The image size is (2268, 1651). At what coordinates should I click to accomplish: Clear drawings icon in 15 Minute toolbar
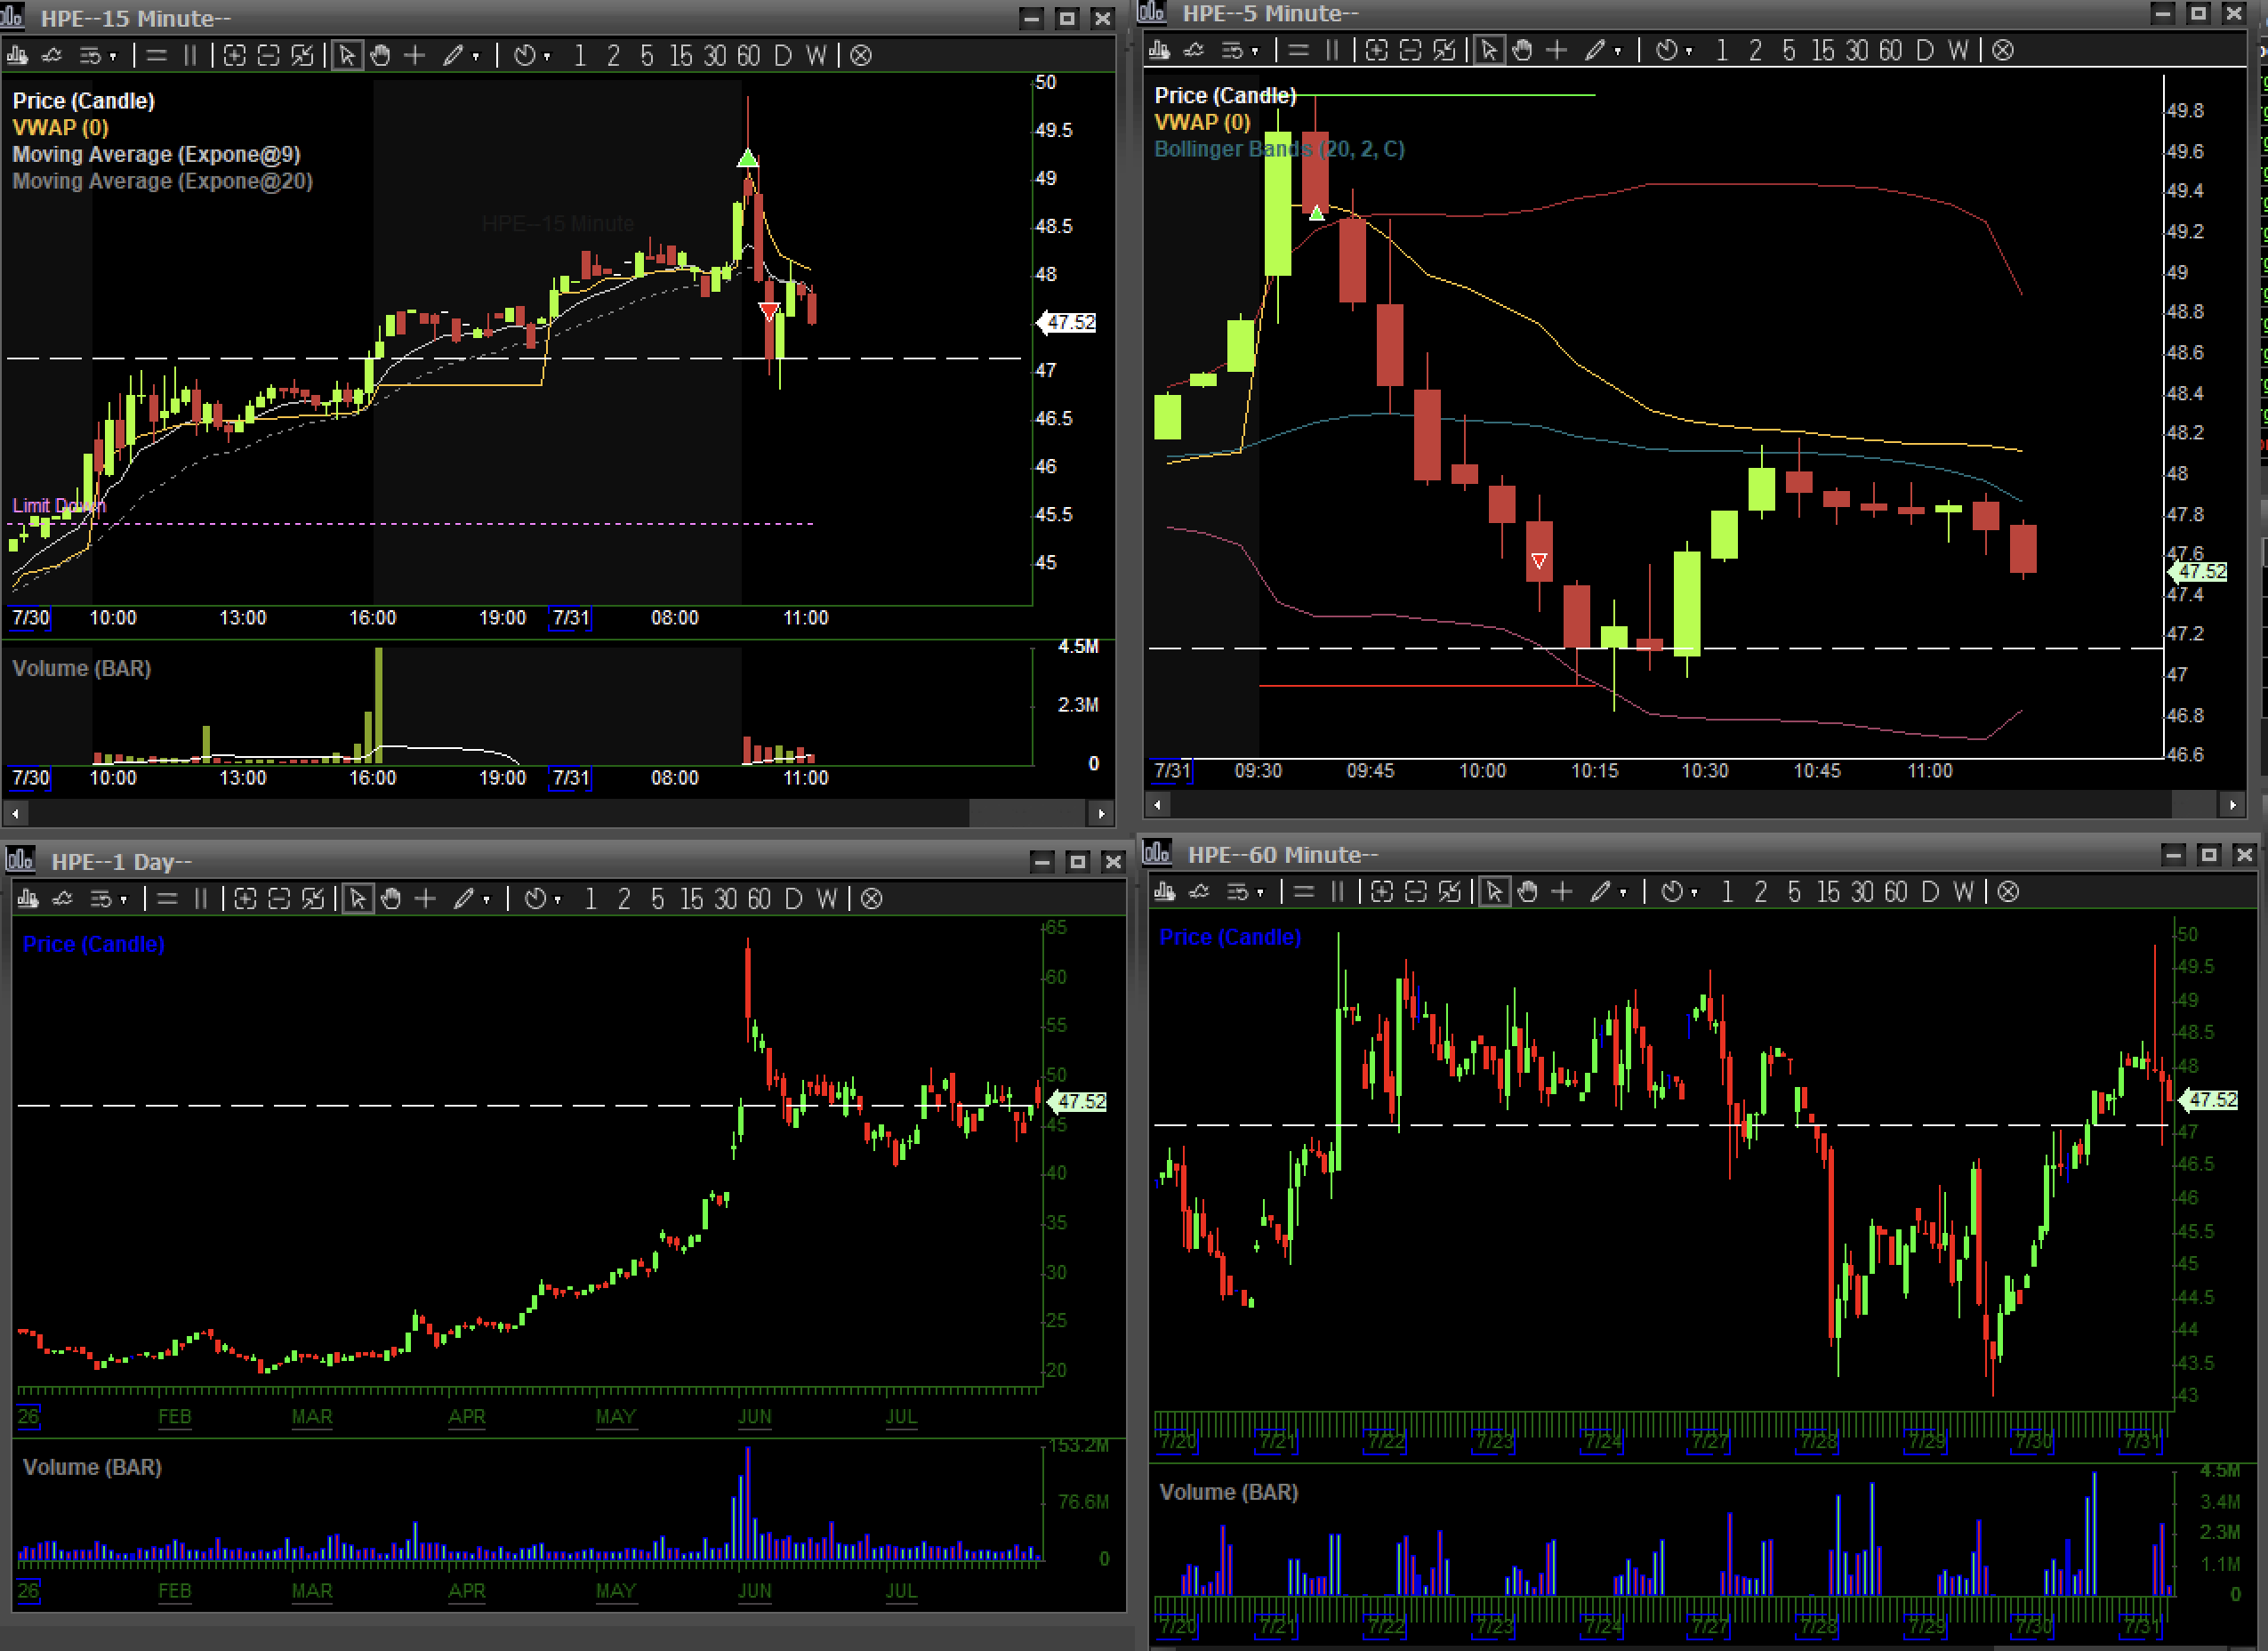pyautogui.click(x=861, y=55)
